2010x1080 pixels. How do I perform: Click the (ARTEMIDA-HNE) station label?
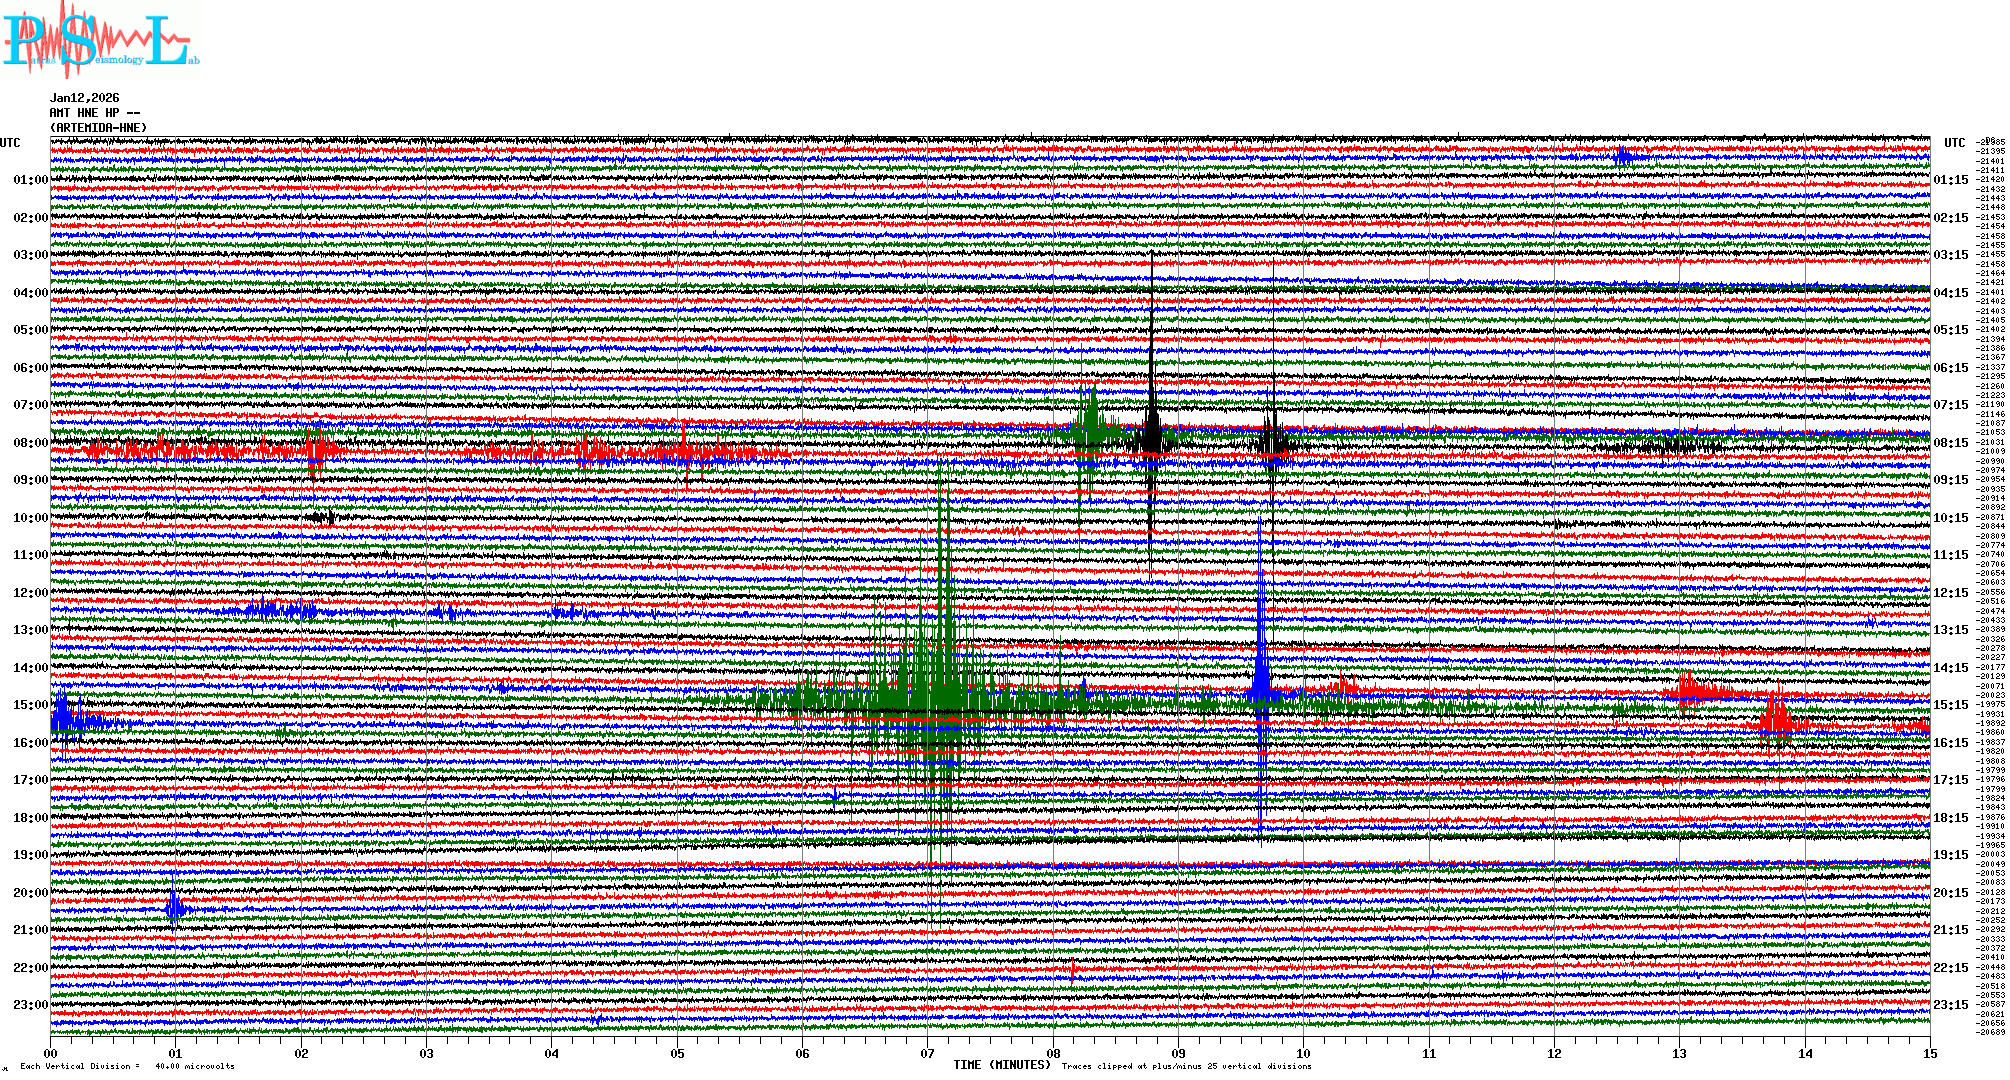point(99,128)
